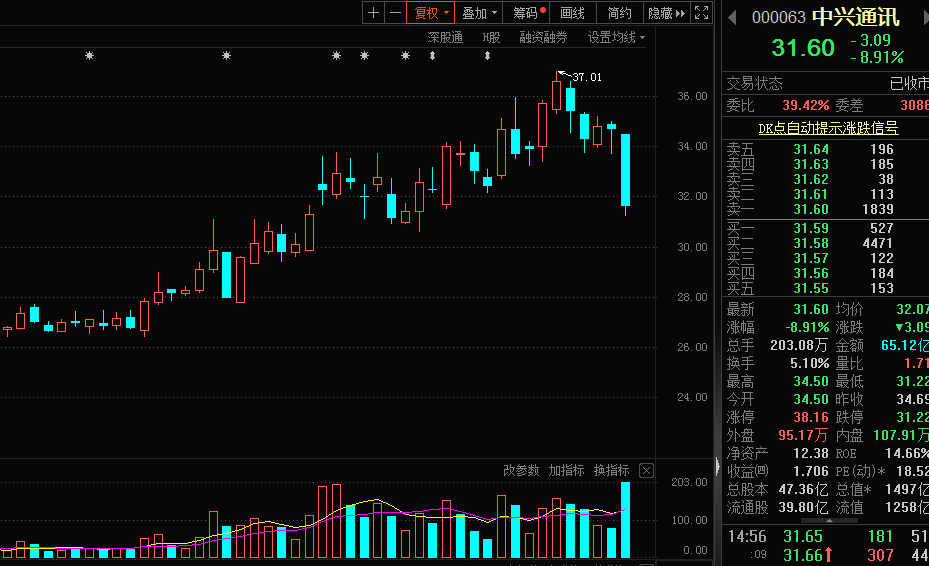Select the 卖一 row at 31.60
Screen dimensions: 929x566
pyautogui.click(x=827, y=209)
